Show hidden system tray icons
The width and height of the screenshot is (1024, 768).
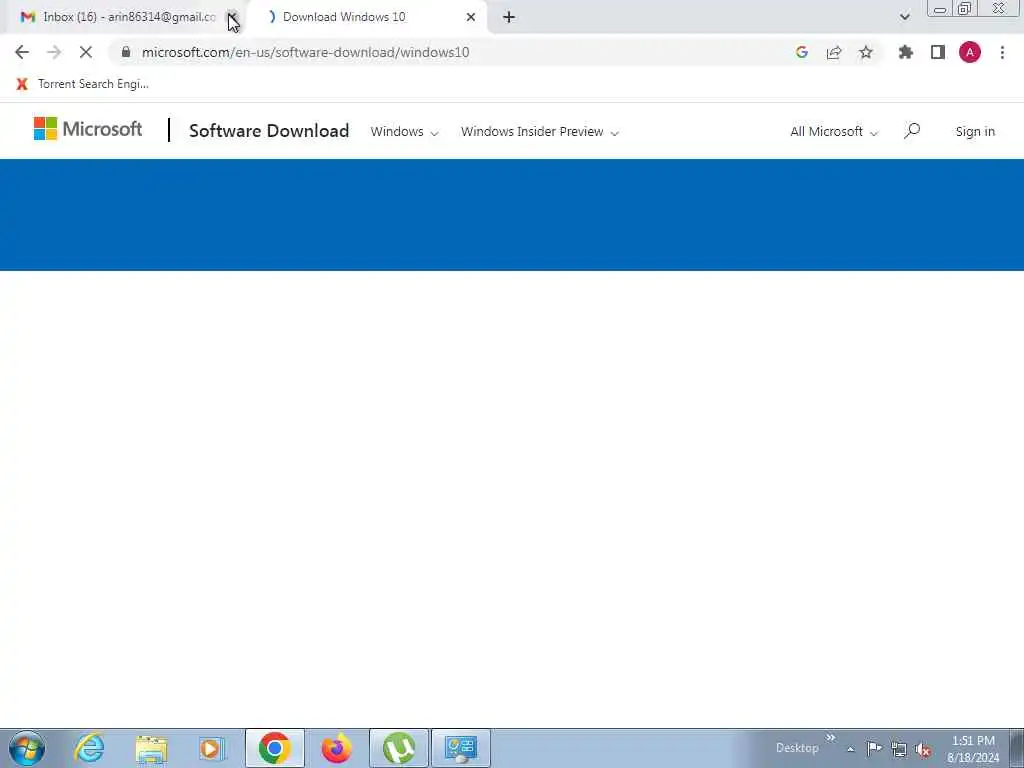click(850, 749)
